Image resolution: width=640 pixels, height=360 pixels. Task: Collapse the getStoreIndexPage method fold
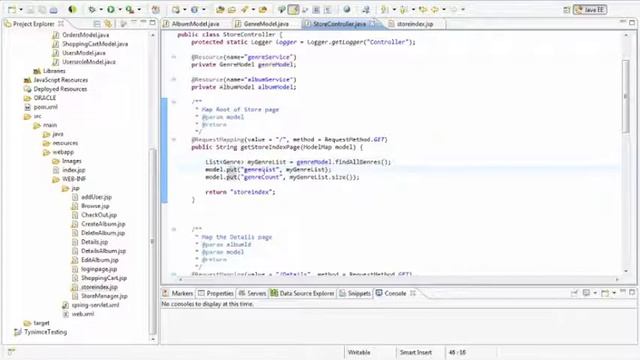tap(173, 140)
